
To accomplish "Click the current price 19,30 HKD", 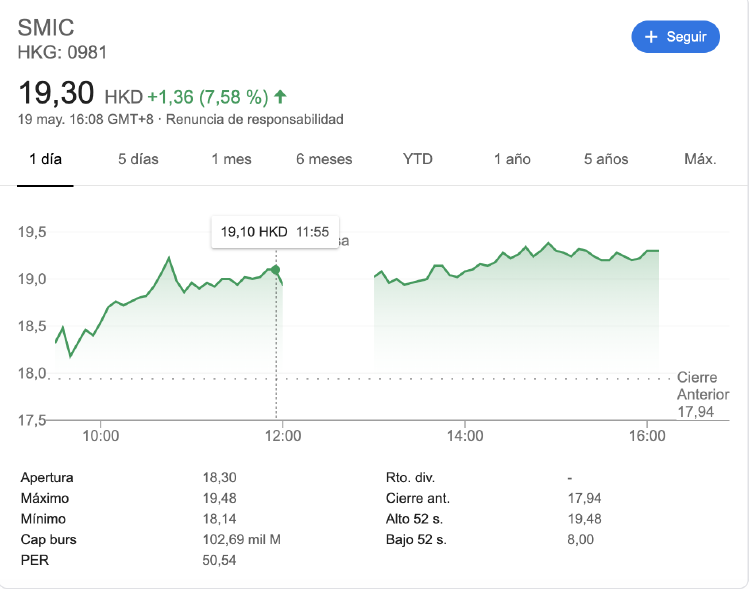I will coord(80,95).
